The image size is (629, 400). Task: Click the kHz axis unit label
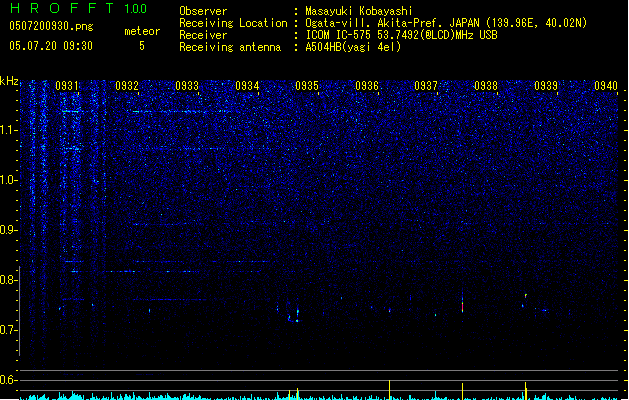[x=9, y=81]
